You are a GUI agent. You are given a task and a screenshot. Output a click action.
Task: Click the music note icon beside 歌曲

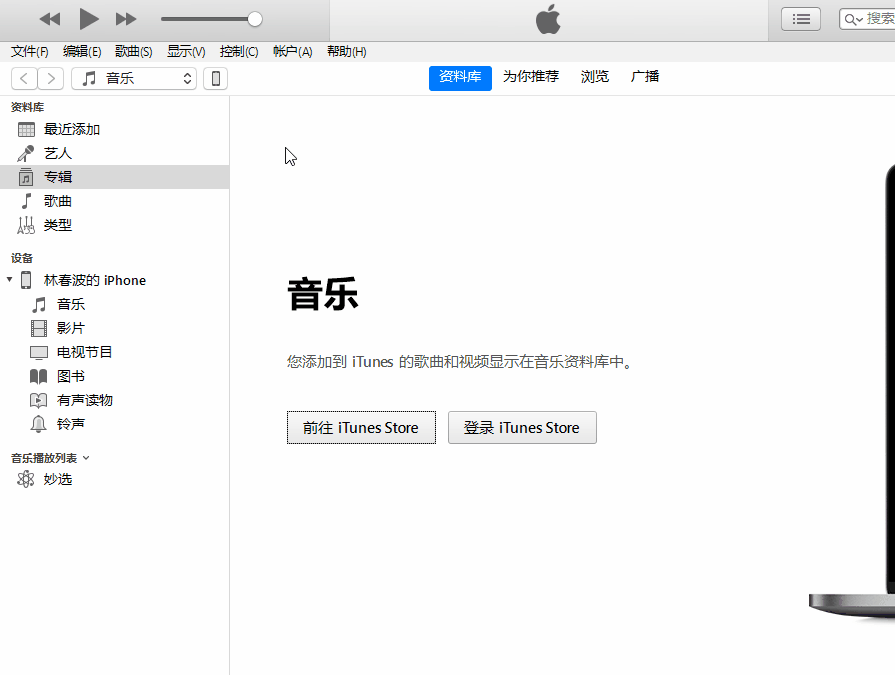click(x=26, y=201)
